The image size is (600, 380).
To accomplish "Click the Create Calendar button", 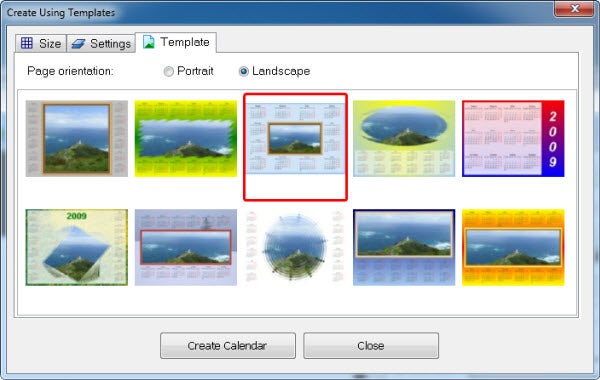I will (228, 346).
